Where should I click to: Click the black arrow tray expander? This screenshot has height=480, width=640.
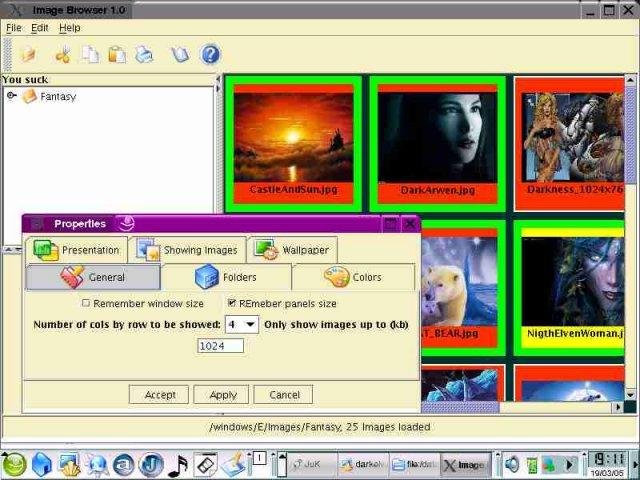[570, 464]
